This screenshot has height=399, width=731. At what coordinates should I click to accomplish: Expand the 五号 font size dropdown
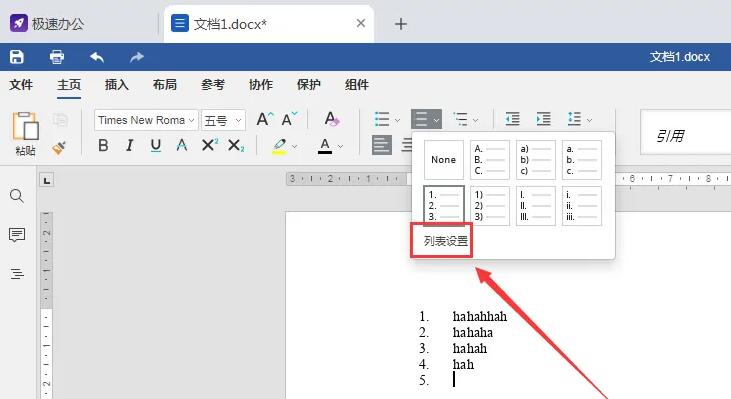point(223,120)
